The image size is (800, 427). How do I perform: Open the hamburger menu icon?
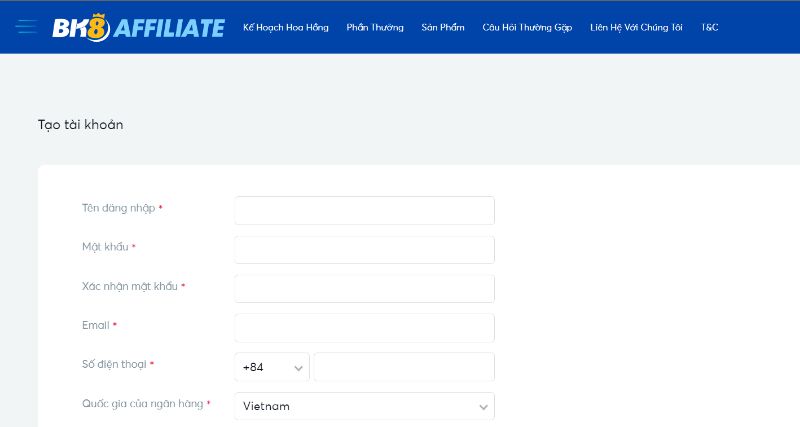[x=27, y=27]
